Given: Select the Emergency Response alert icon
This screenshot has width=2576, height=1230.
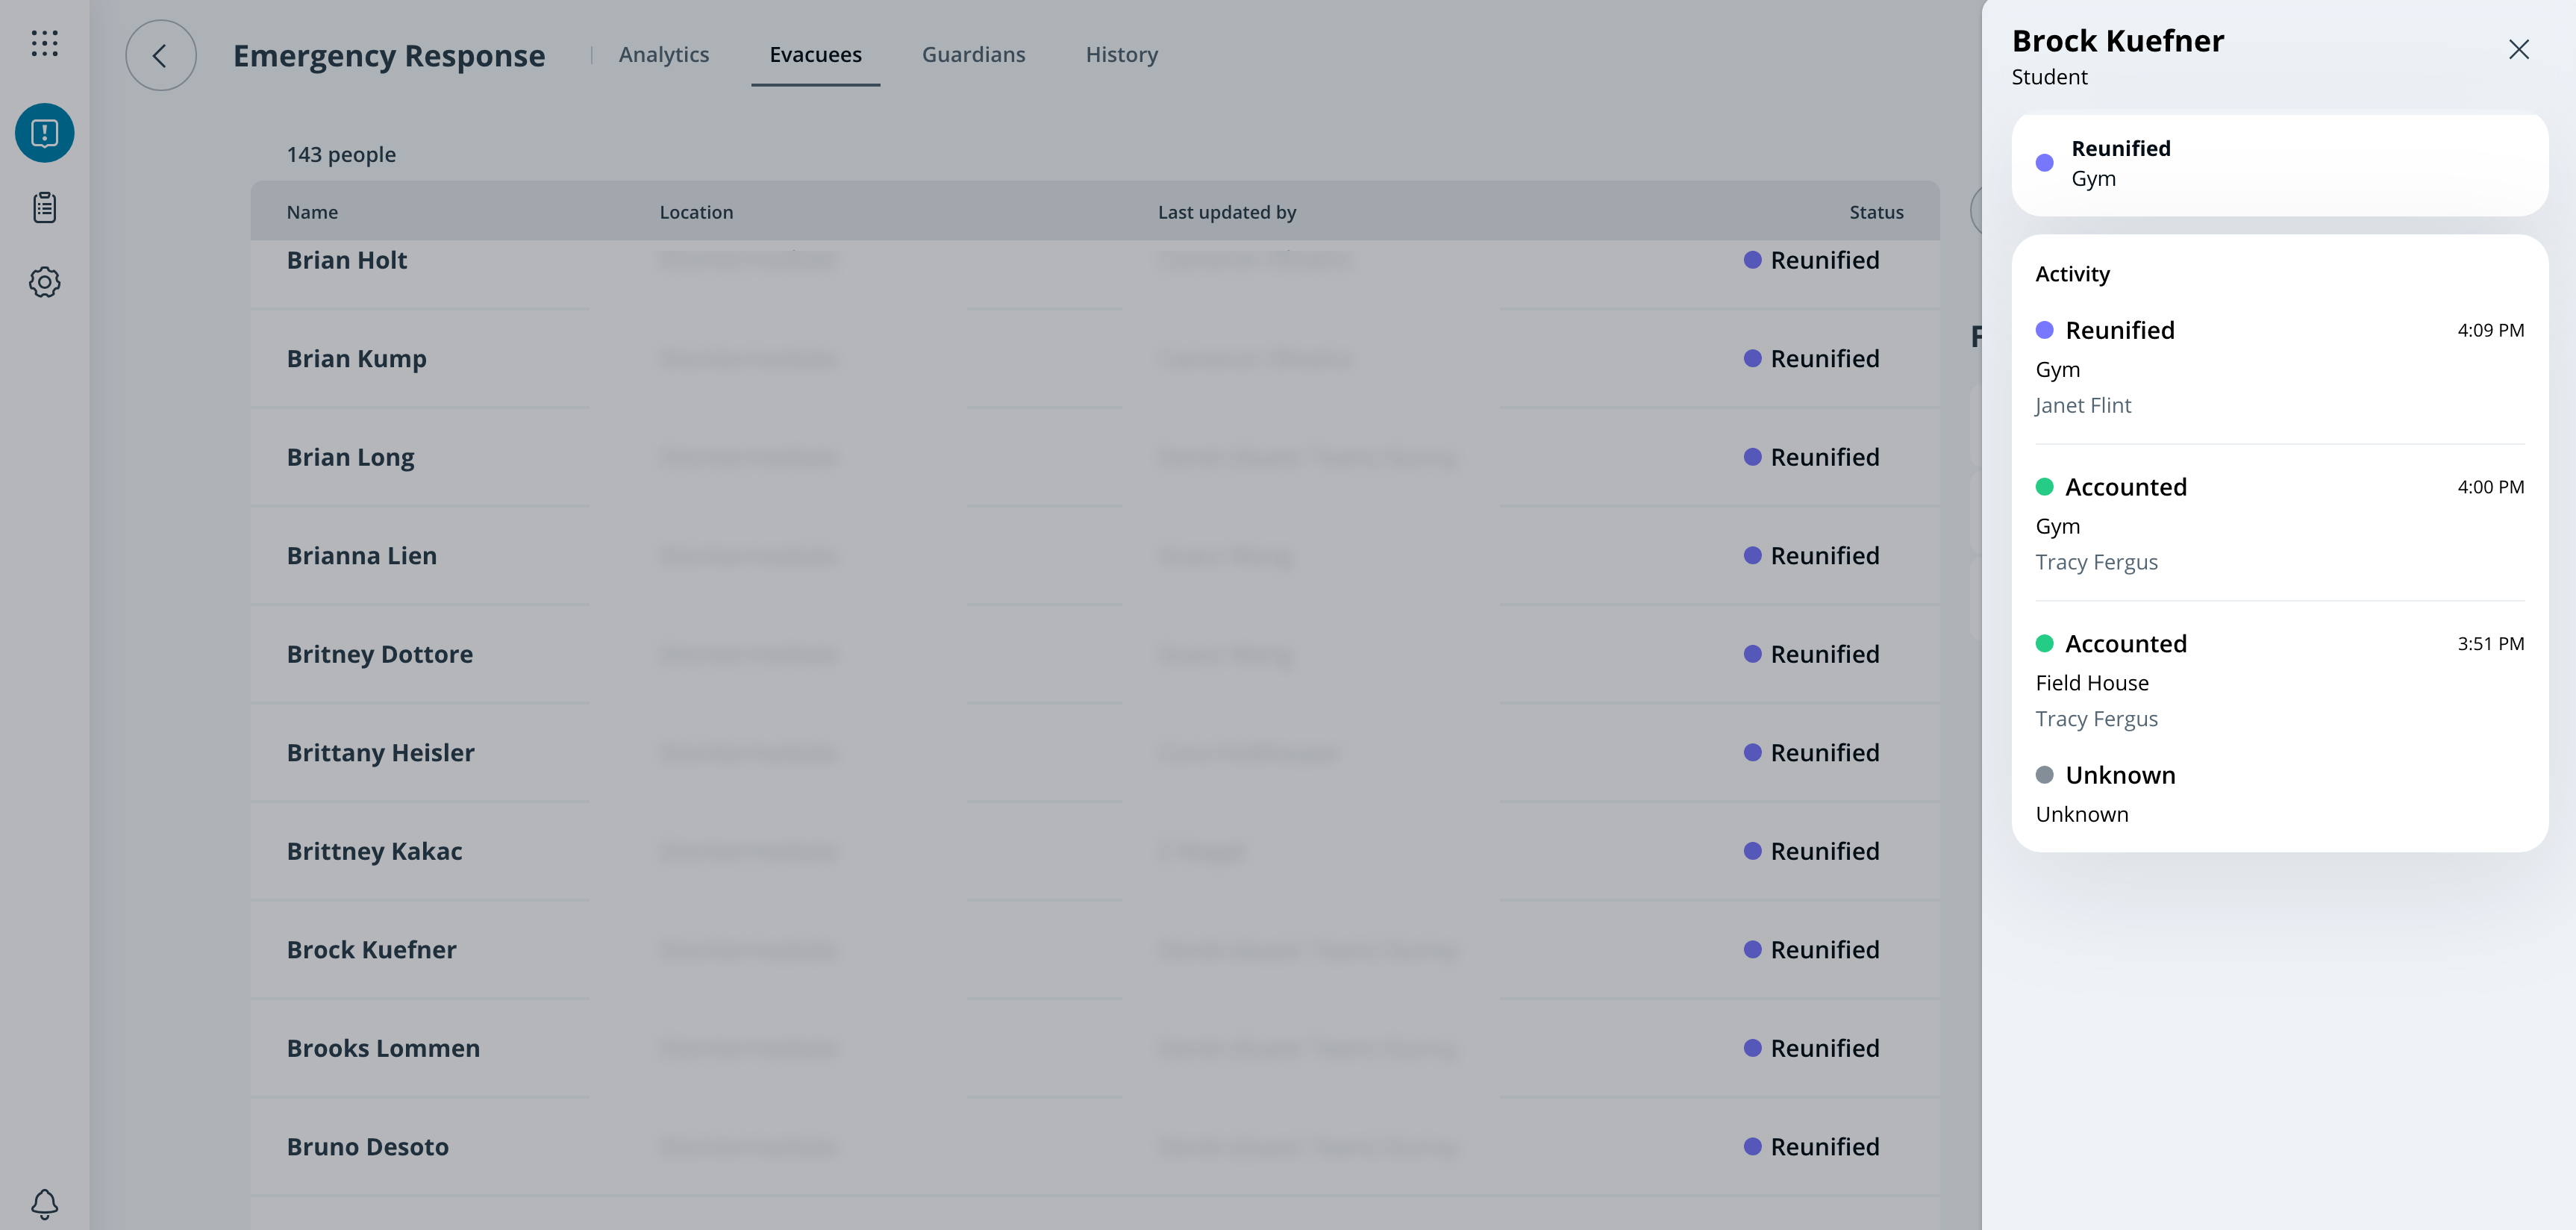Looking at the screenshot, I should click(44, 133).
